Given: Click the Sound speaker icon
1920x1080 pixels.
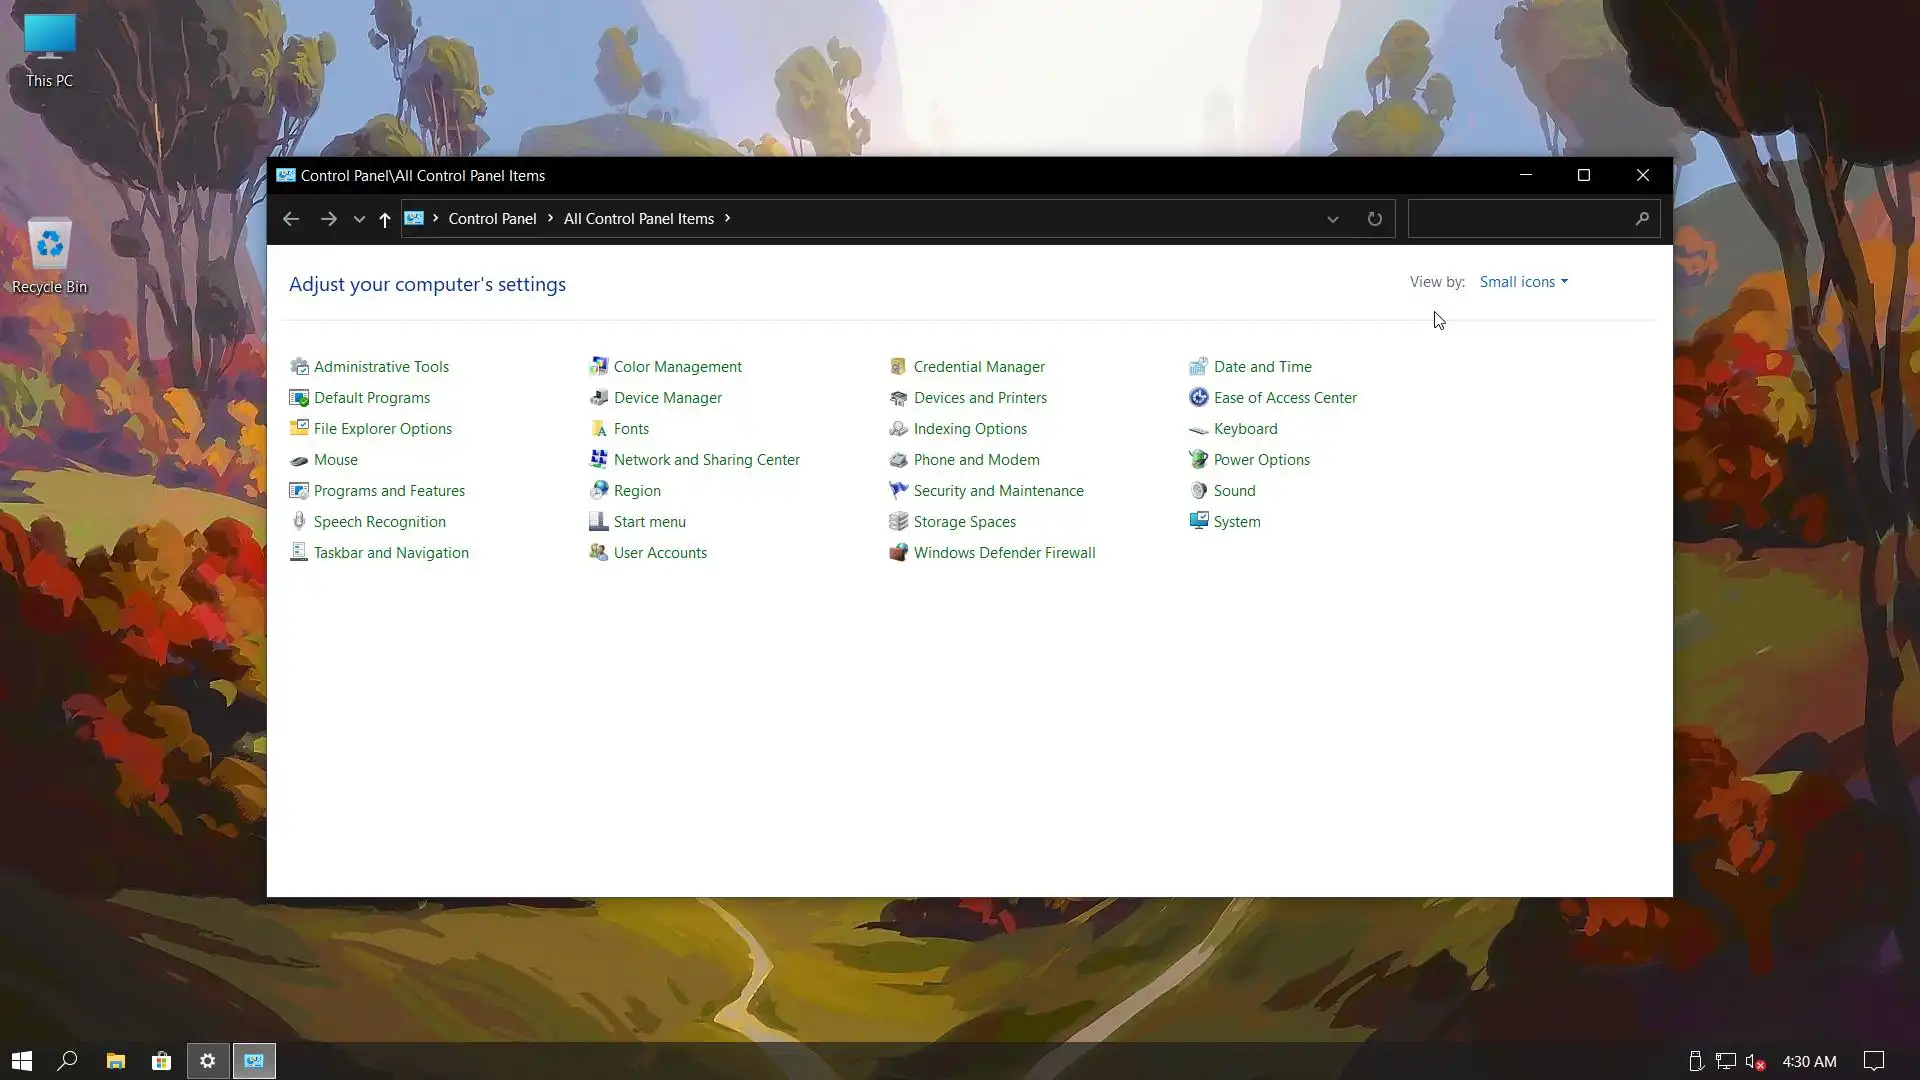Looking at the screenshot, I should [1198, 490].
